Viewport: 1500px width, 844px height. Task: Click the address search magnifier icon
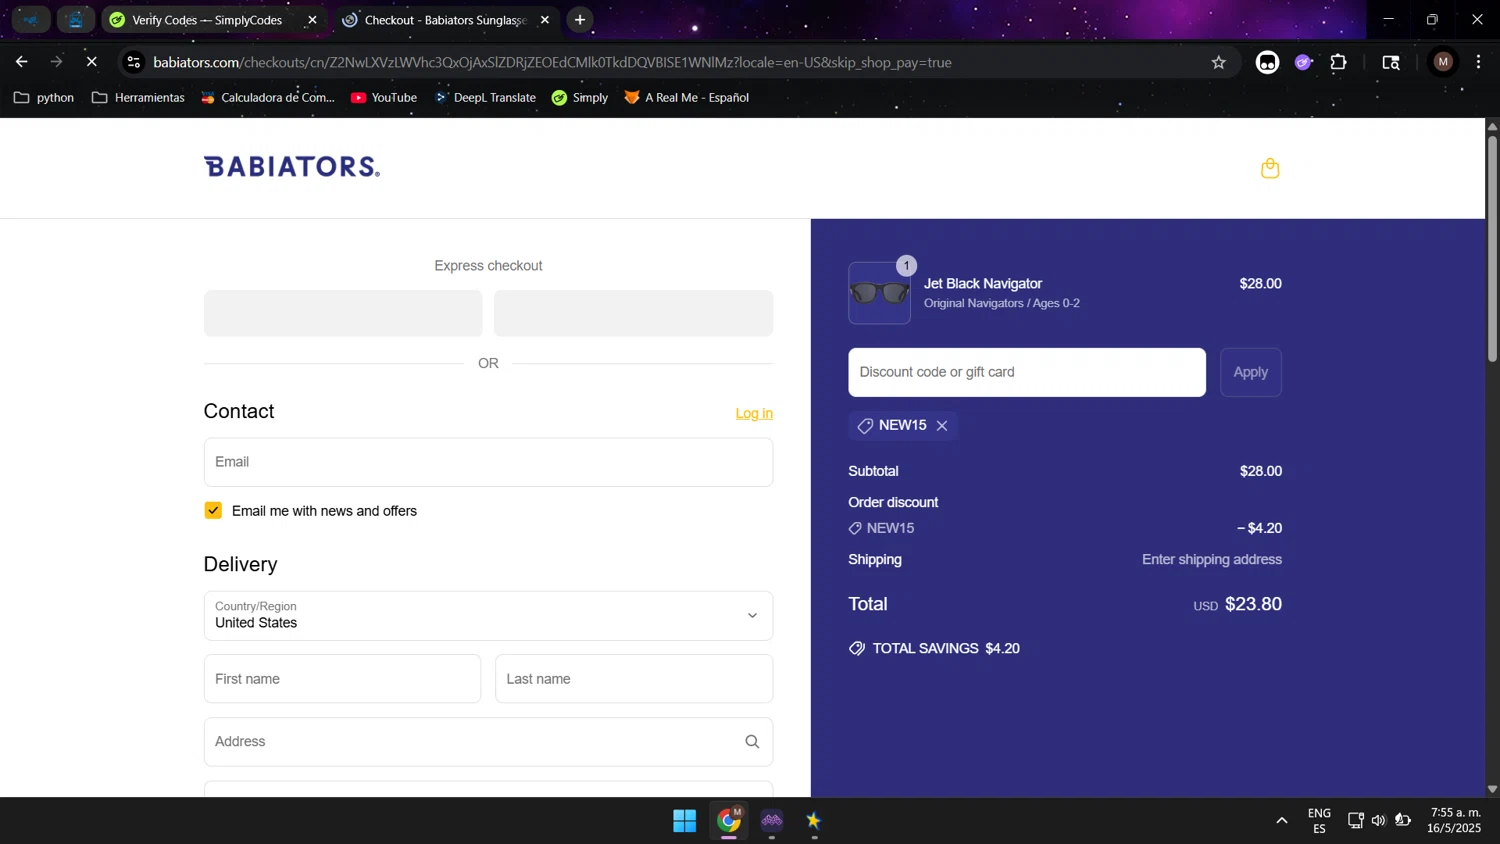[752, 742]
